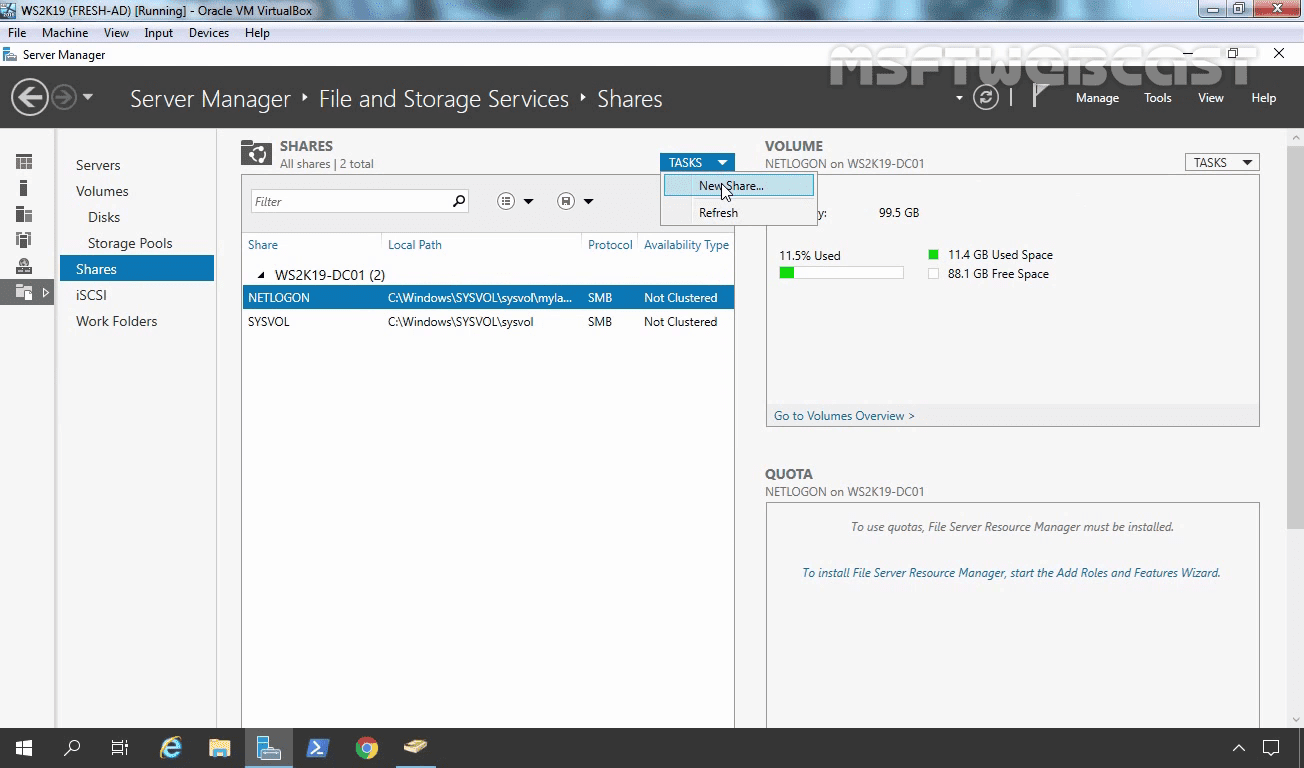
Task: Choose New Share... from the TASKS menu
Action: point(739,186)
